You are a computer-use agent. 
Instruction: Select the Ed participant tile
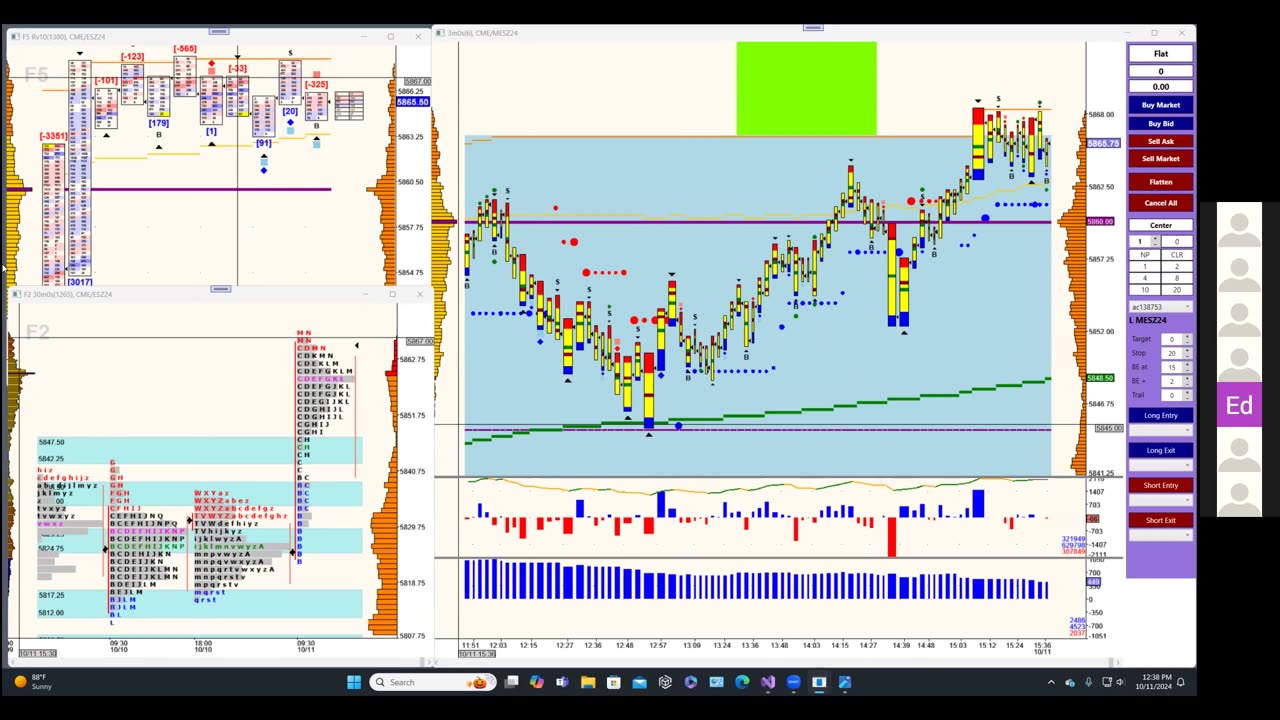pyautogui.click(x=1239, y=405)
